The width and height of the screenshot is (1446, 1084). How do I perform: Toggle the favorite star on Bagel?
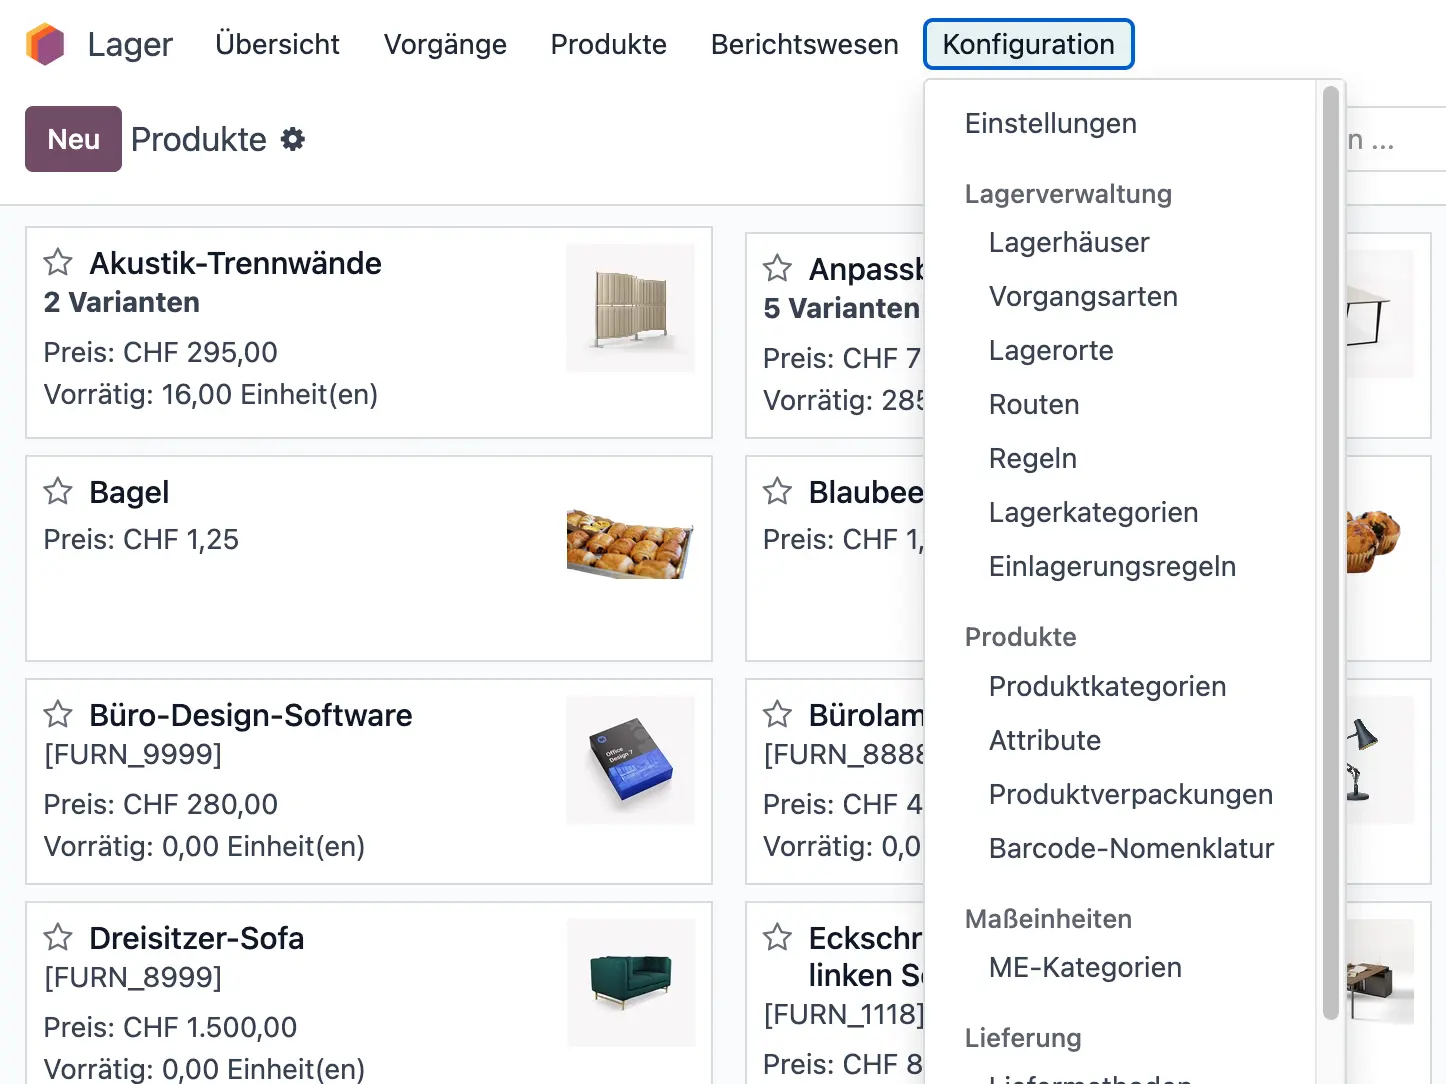pyautogui.click(x=57, y=491)
